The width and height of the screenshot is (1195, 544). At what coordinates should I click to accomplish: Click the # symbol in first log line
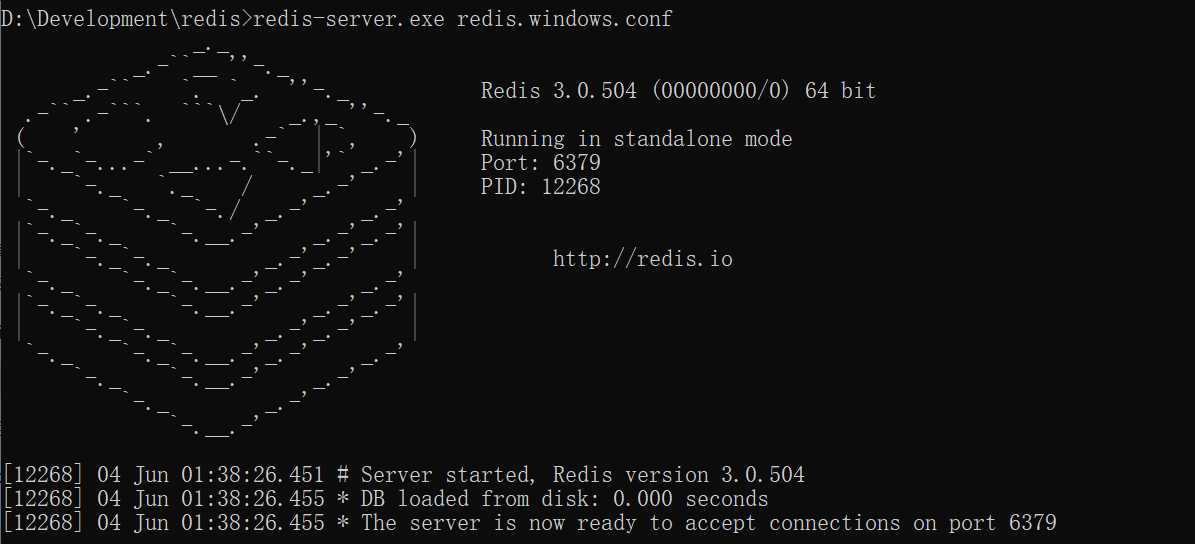click(342, 475)
